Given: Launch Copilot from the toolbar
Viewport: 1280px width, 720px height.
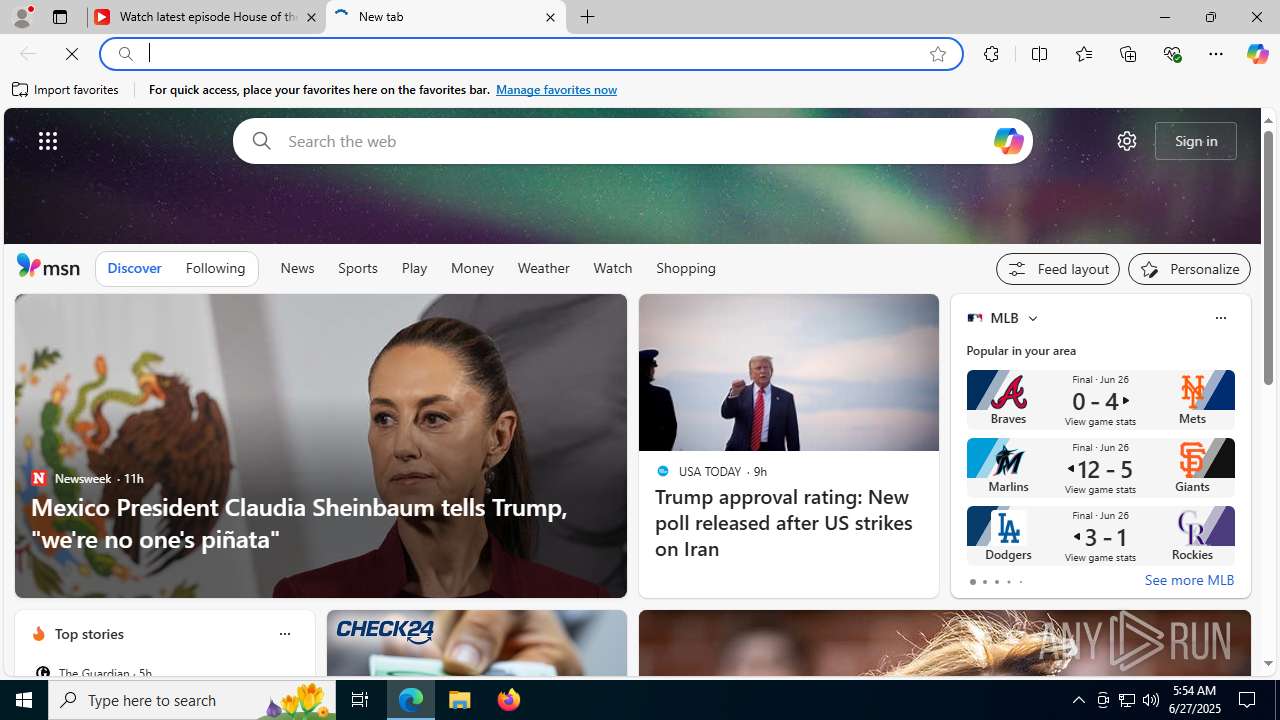Looking at the screenshot, I should (1257, 54).
